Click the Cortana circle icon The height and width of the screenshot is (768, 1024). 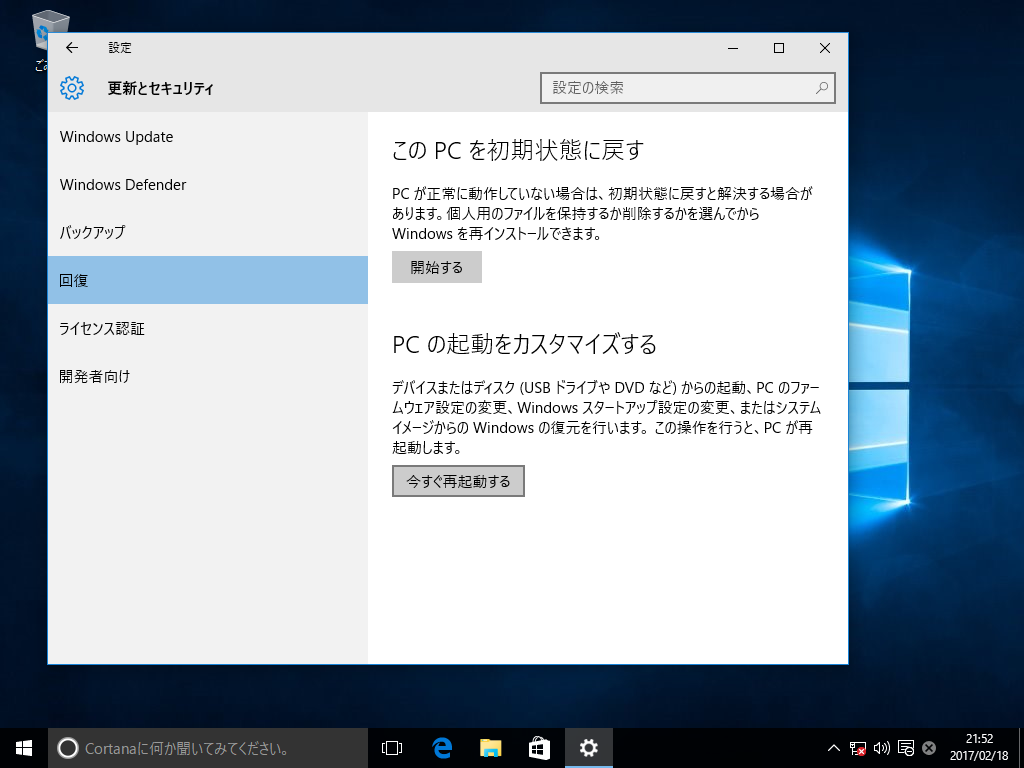coord(68,748)
